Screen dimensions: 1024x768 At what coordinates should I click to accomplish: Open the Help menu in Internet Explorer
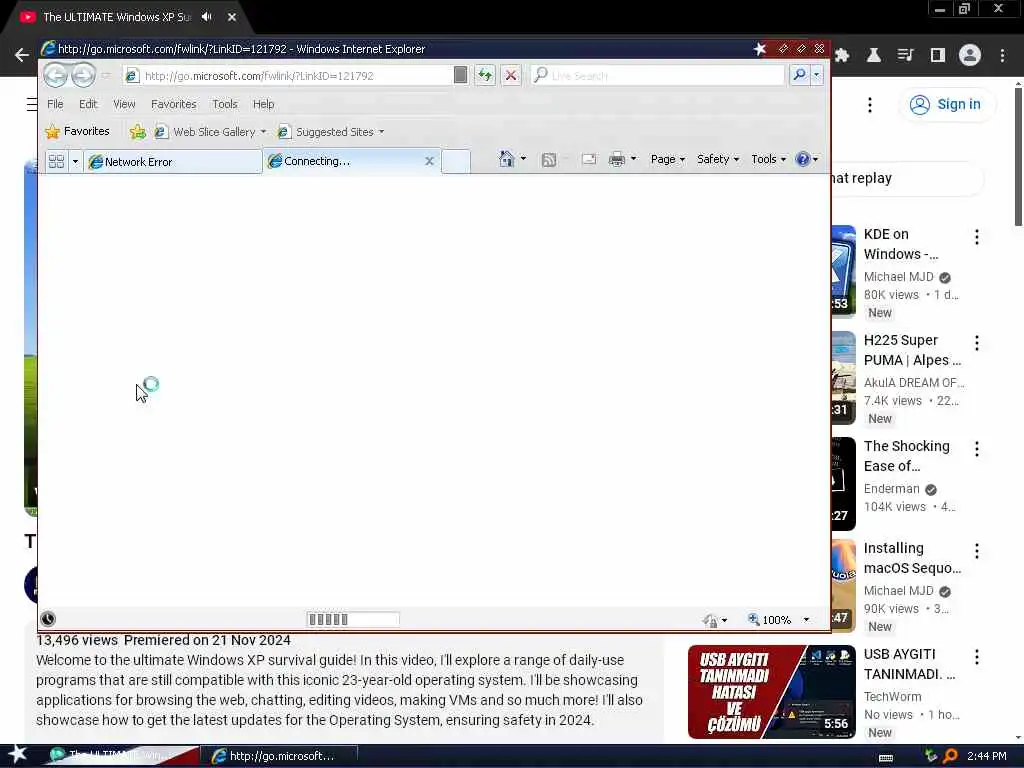[x=263, y=104]
